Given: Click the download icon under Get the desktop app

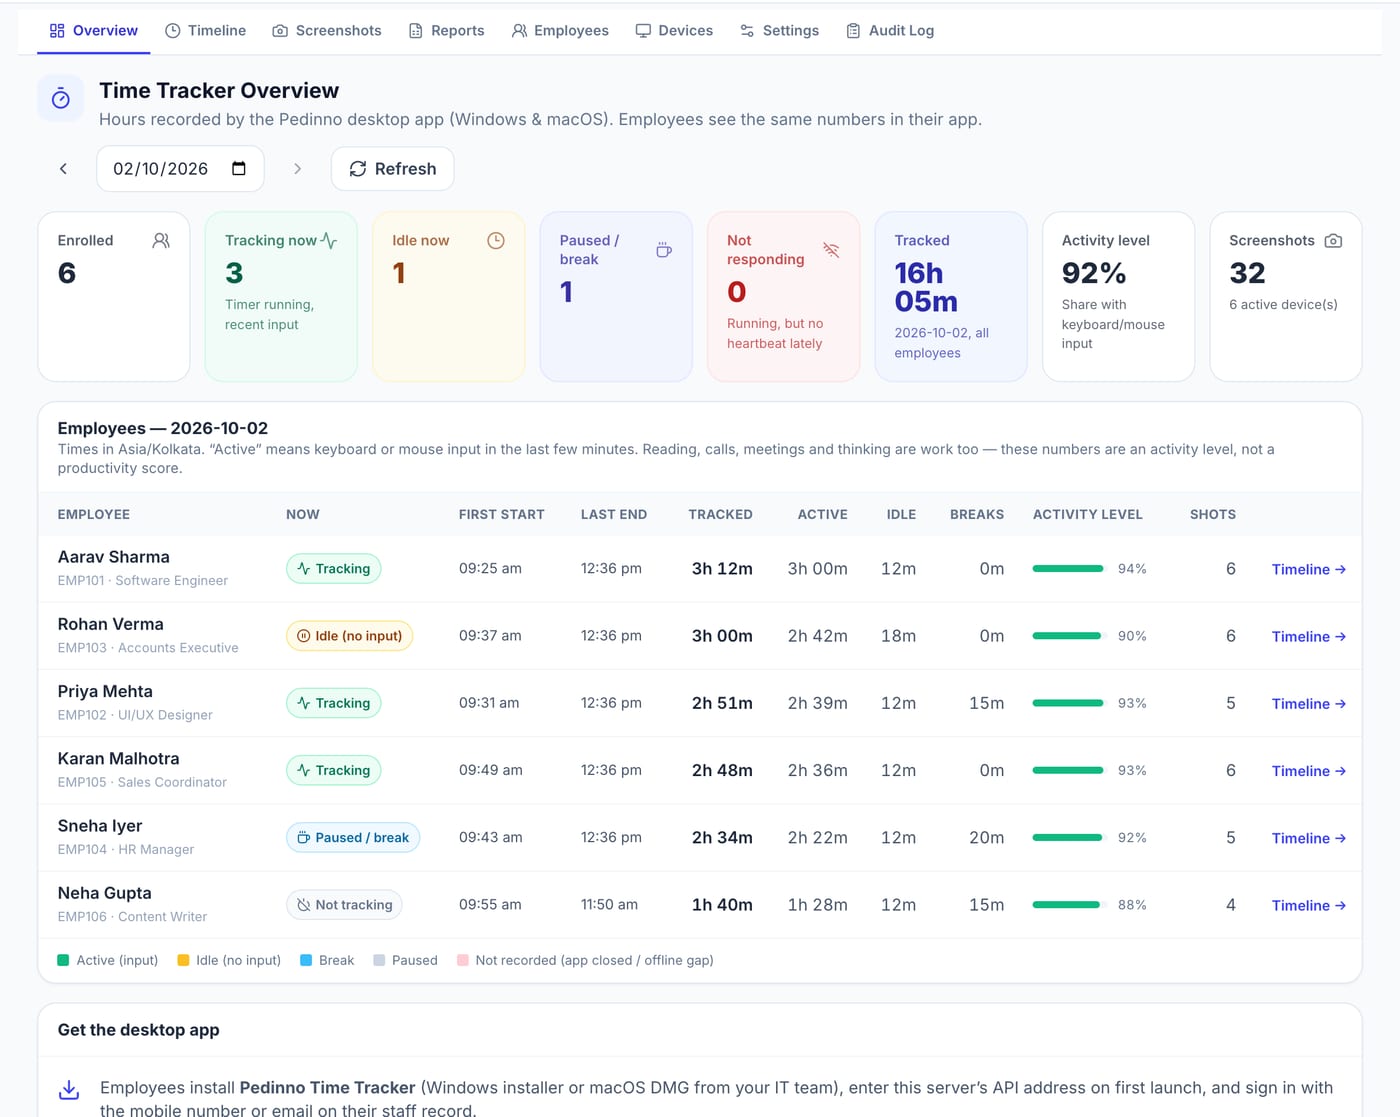Looking at the screenshot, I should point(69,1090).
